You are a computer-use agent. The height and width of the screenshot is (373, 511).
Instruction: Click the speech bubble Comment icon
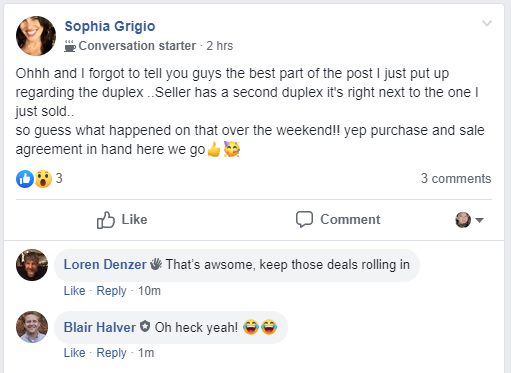[x=304, y=219]
